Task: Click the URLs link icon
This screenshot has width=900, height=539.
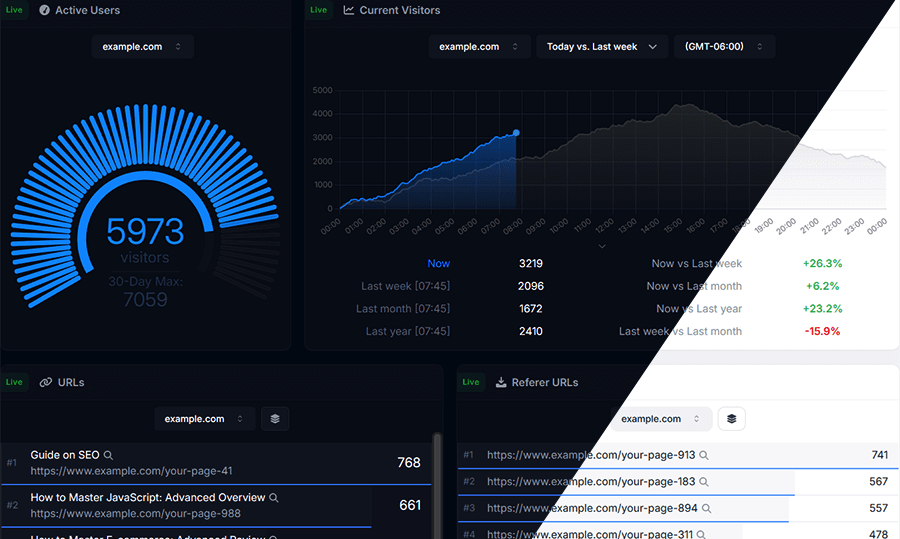Action: click(x=45, y=382)
